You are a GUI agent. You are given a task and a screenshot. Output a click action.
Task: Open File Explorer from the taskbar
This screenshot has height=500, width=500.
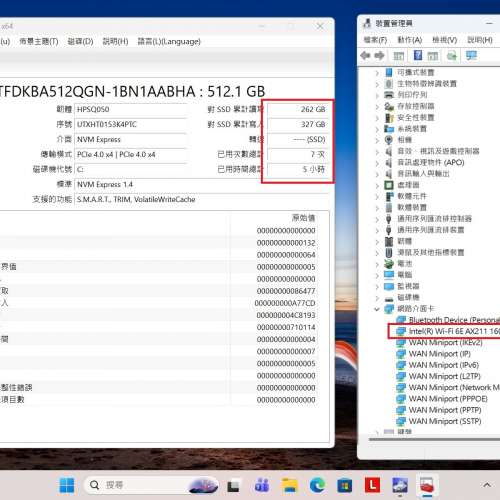click(x=289, y=485)
